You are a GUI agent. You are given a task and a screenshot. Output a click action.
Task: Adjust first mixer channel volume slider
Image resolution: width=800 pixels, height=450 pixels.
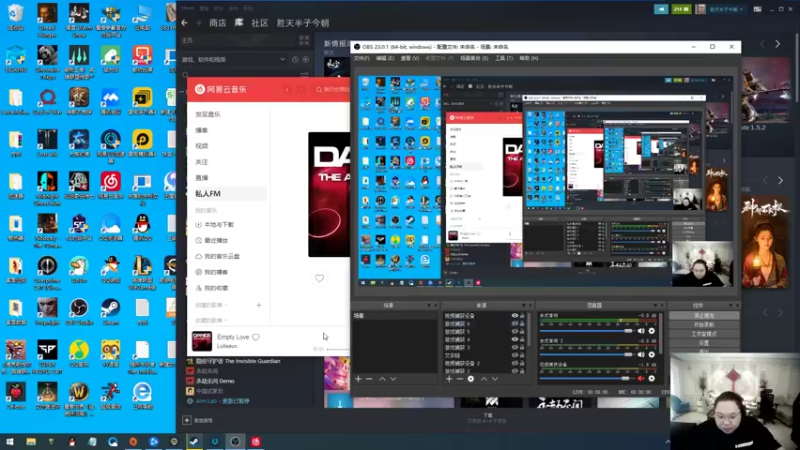pos(587,331)
